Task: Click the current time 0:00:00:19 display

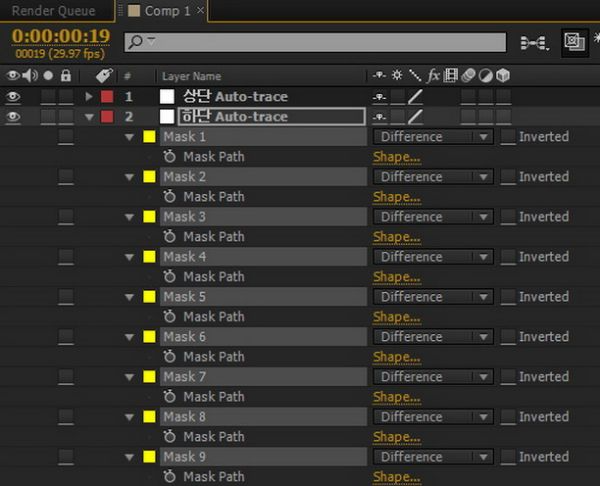Action: point(61,36)
